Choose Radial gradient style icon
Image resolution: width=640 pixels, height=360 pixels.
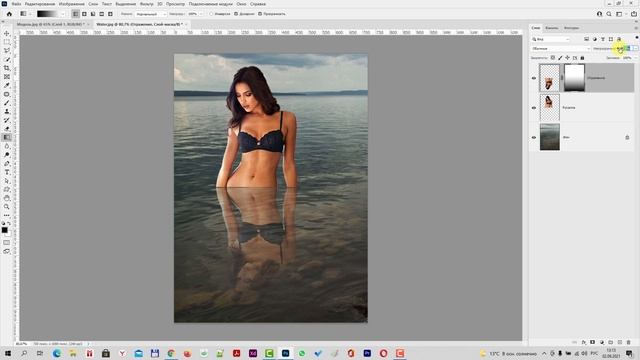(84, 14)
